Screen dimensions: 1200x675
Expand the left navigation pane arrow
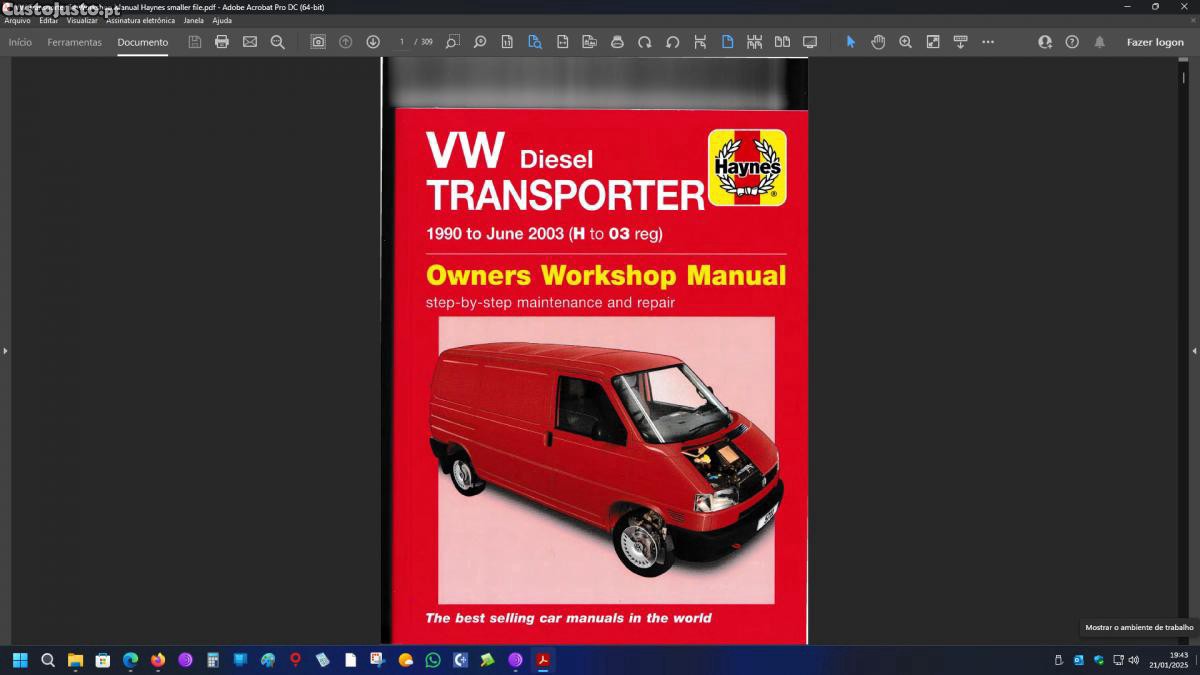point(5,351)
